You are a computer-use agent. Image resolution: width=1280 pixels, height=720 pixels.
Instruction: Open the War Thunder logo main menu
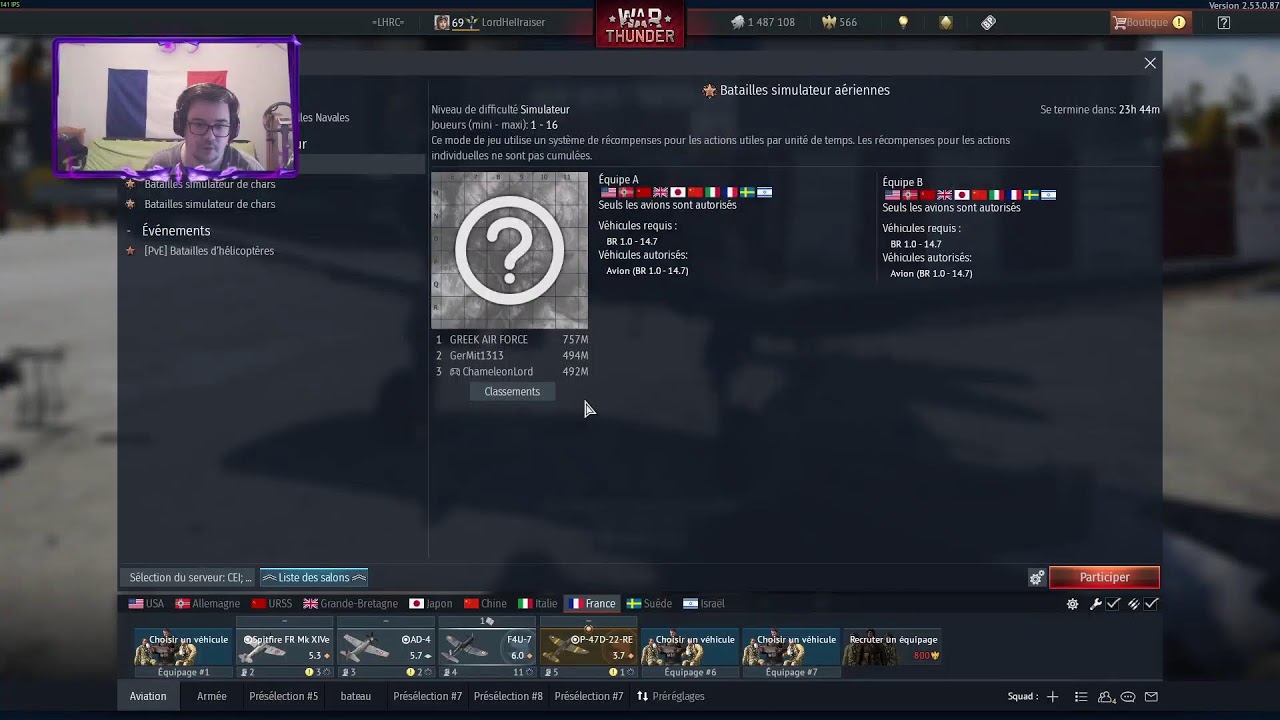click(640, 24)
